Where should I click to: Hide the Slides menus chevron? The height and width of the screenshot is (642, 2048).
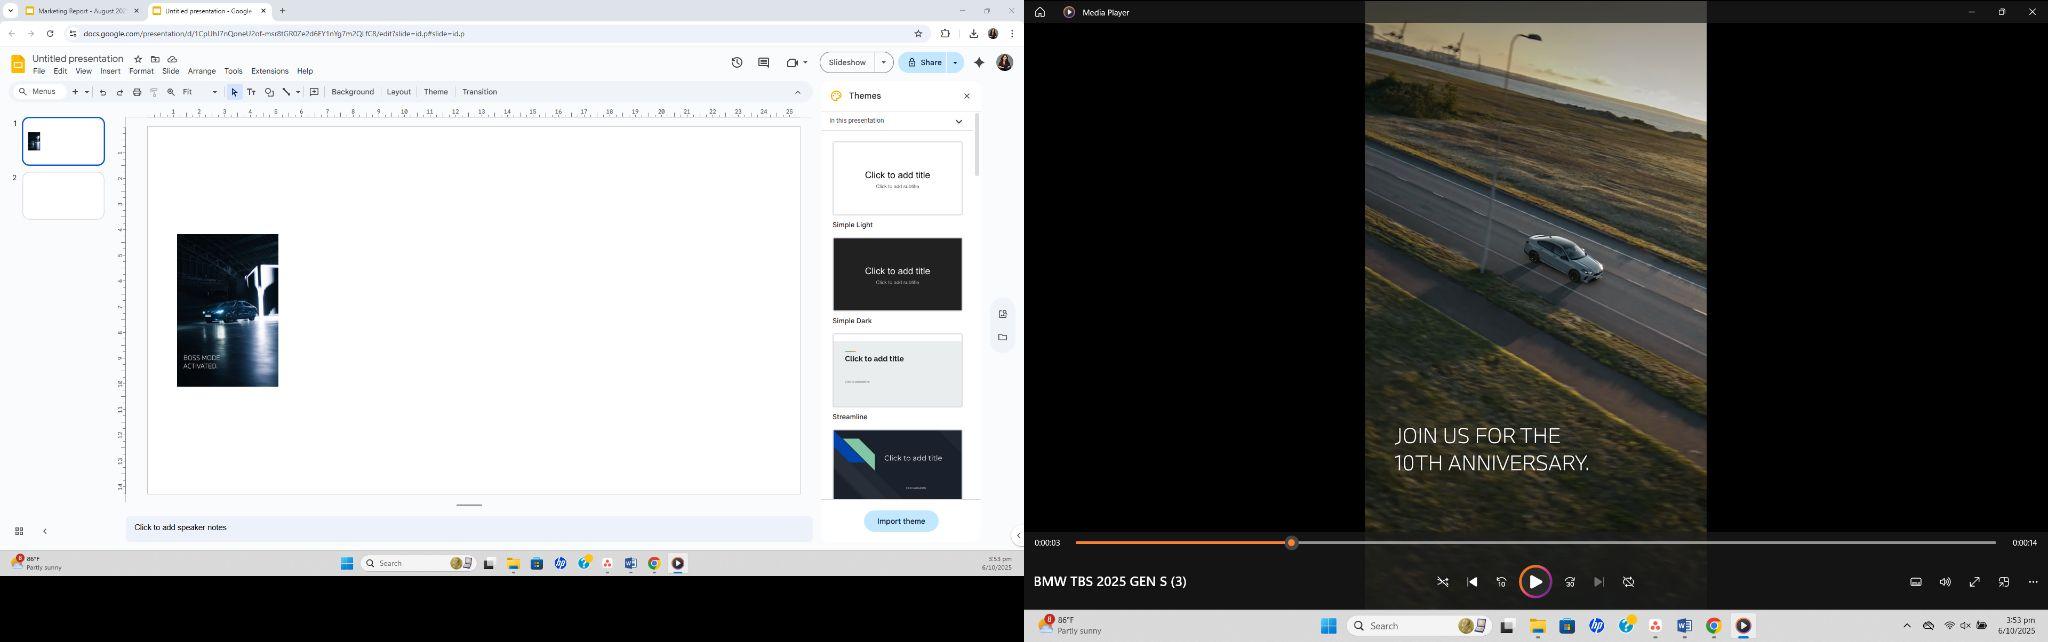coord(797,92)
